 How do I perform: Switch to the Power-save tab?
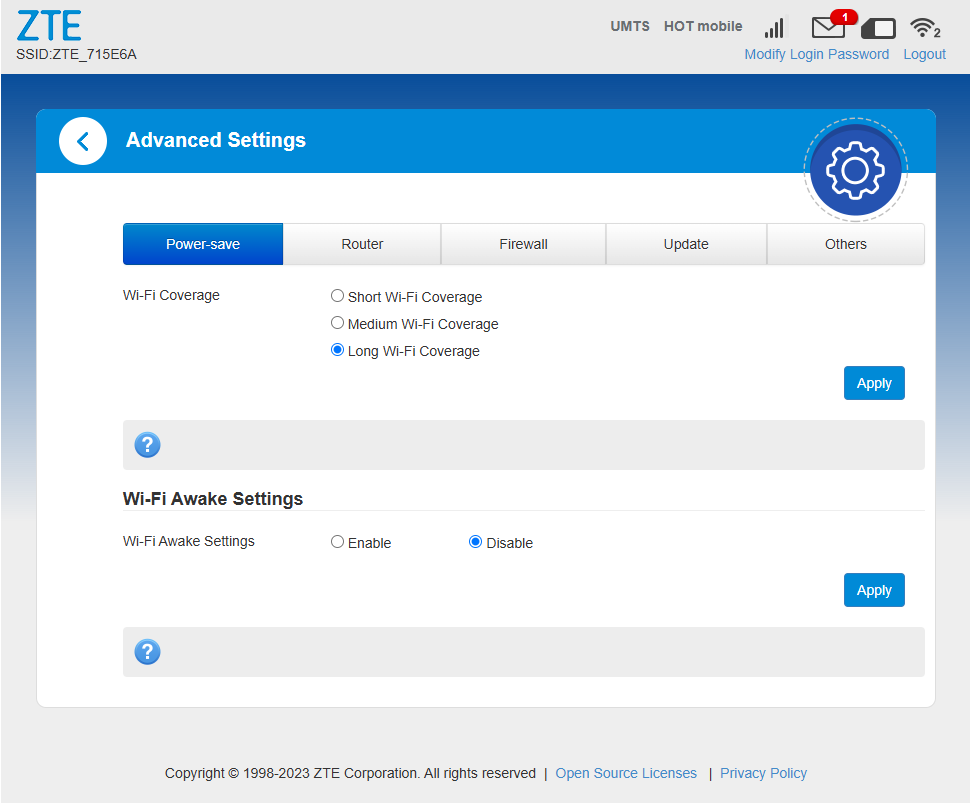203,244
